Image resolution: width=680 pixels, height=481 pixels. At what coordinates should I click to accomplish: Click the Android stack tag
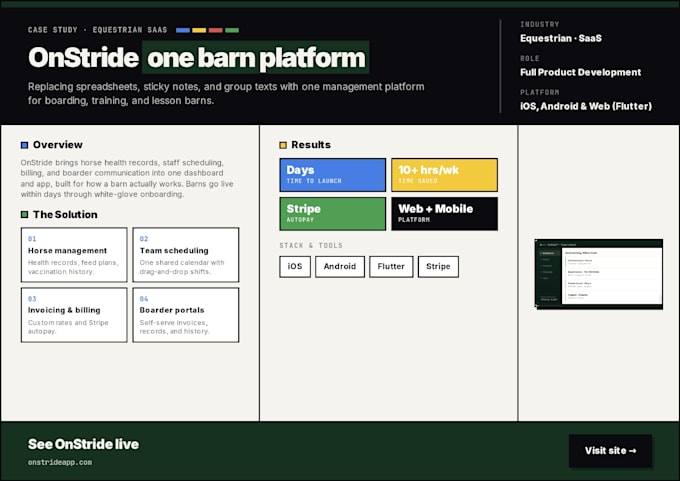click(340, 266)
